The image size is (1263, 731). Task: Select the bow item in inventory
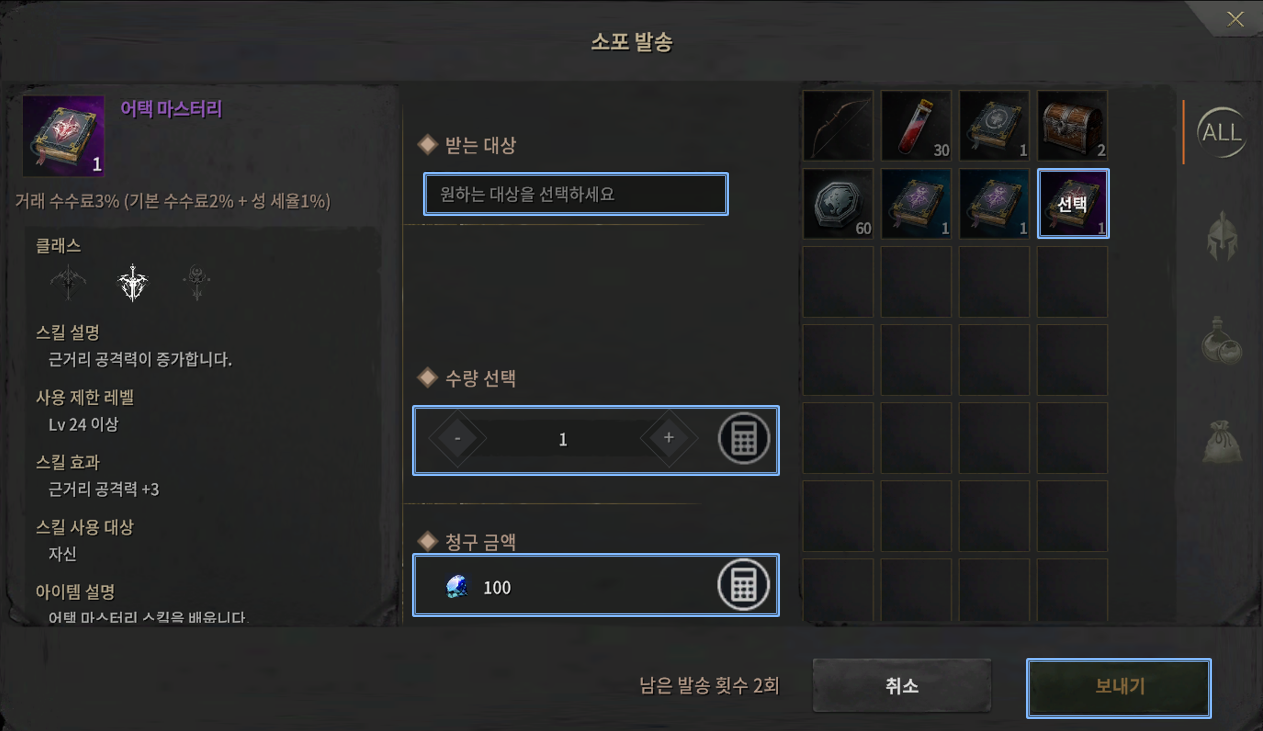[x=838, y=126]
